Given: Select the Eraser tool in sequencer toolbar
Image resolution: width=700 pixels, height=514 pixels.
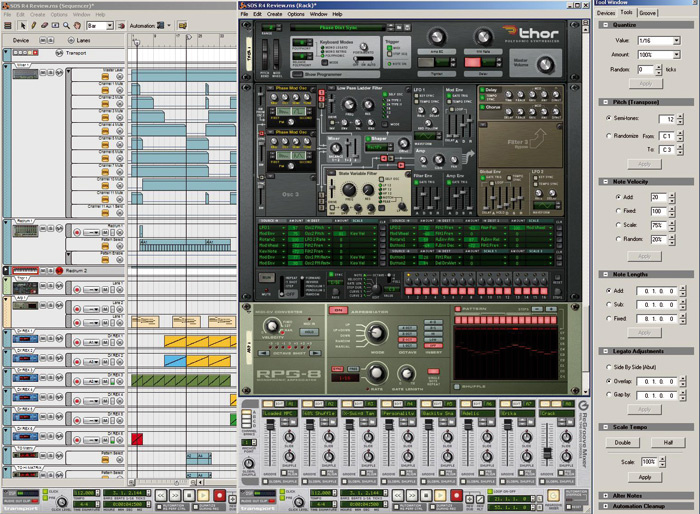Looking at the screenshot, I should coord(45,25).
